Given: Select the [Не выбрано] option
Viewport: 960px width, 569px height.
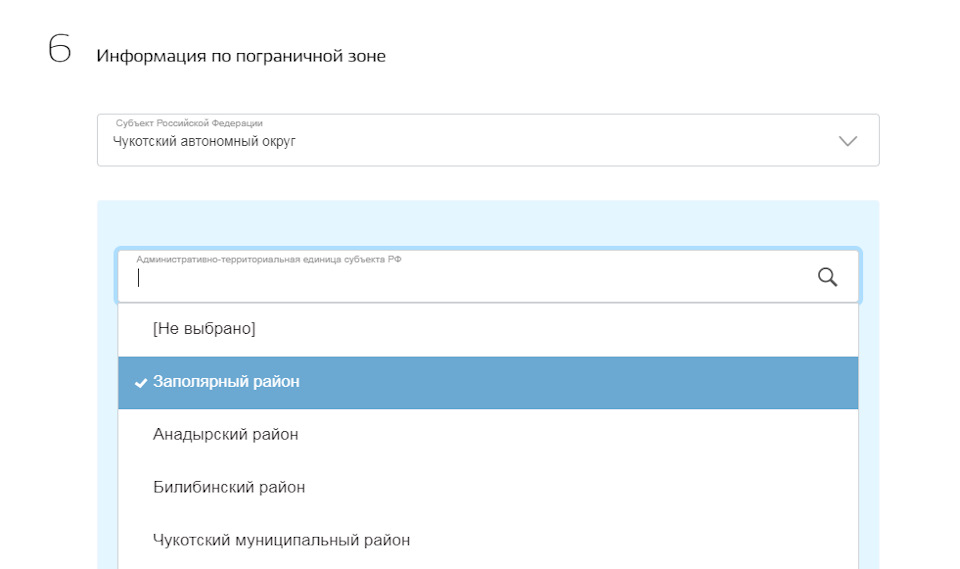Looking at the screenshot, I should pos(204,328).
